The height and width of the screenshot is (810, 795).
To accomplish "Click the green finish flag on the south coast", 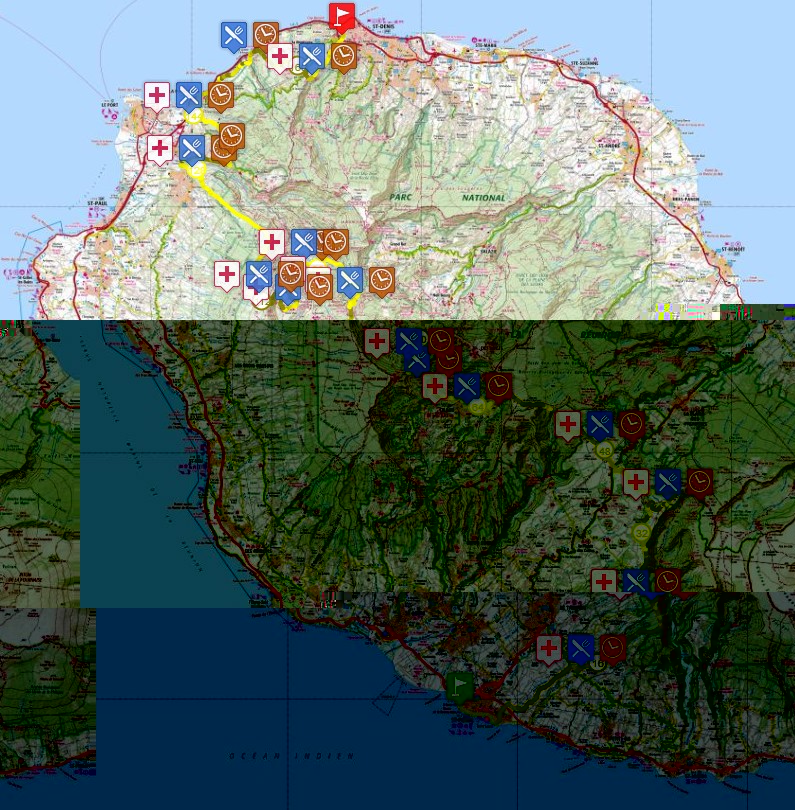I will (459, 687).
